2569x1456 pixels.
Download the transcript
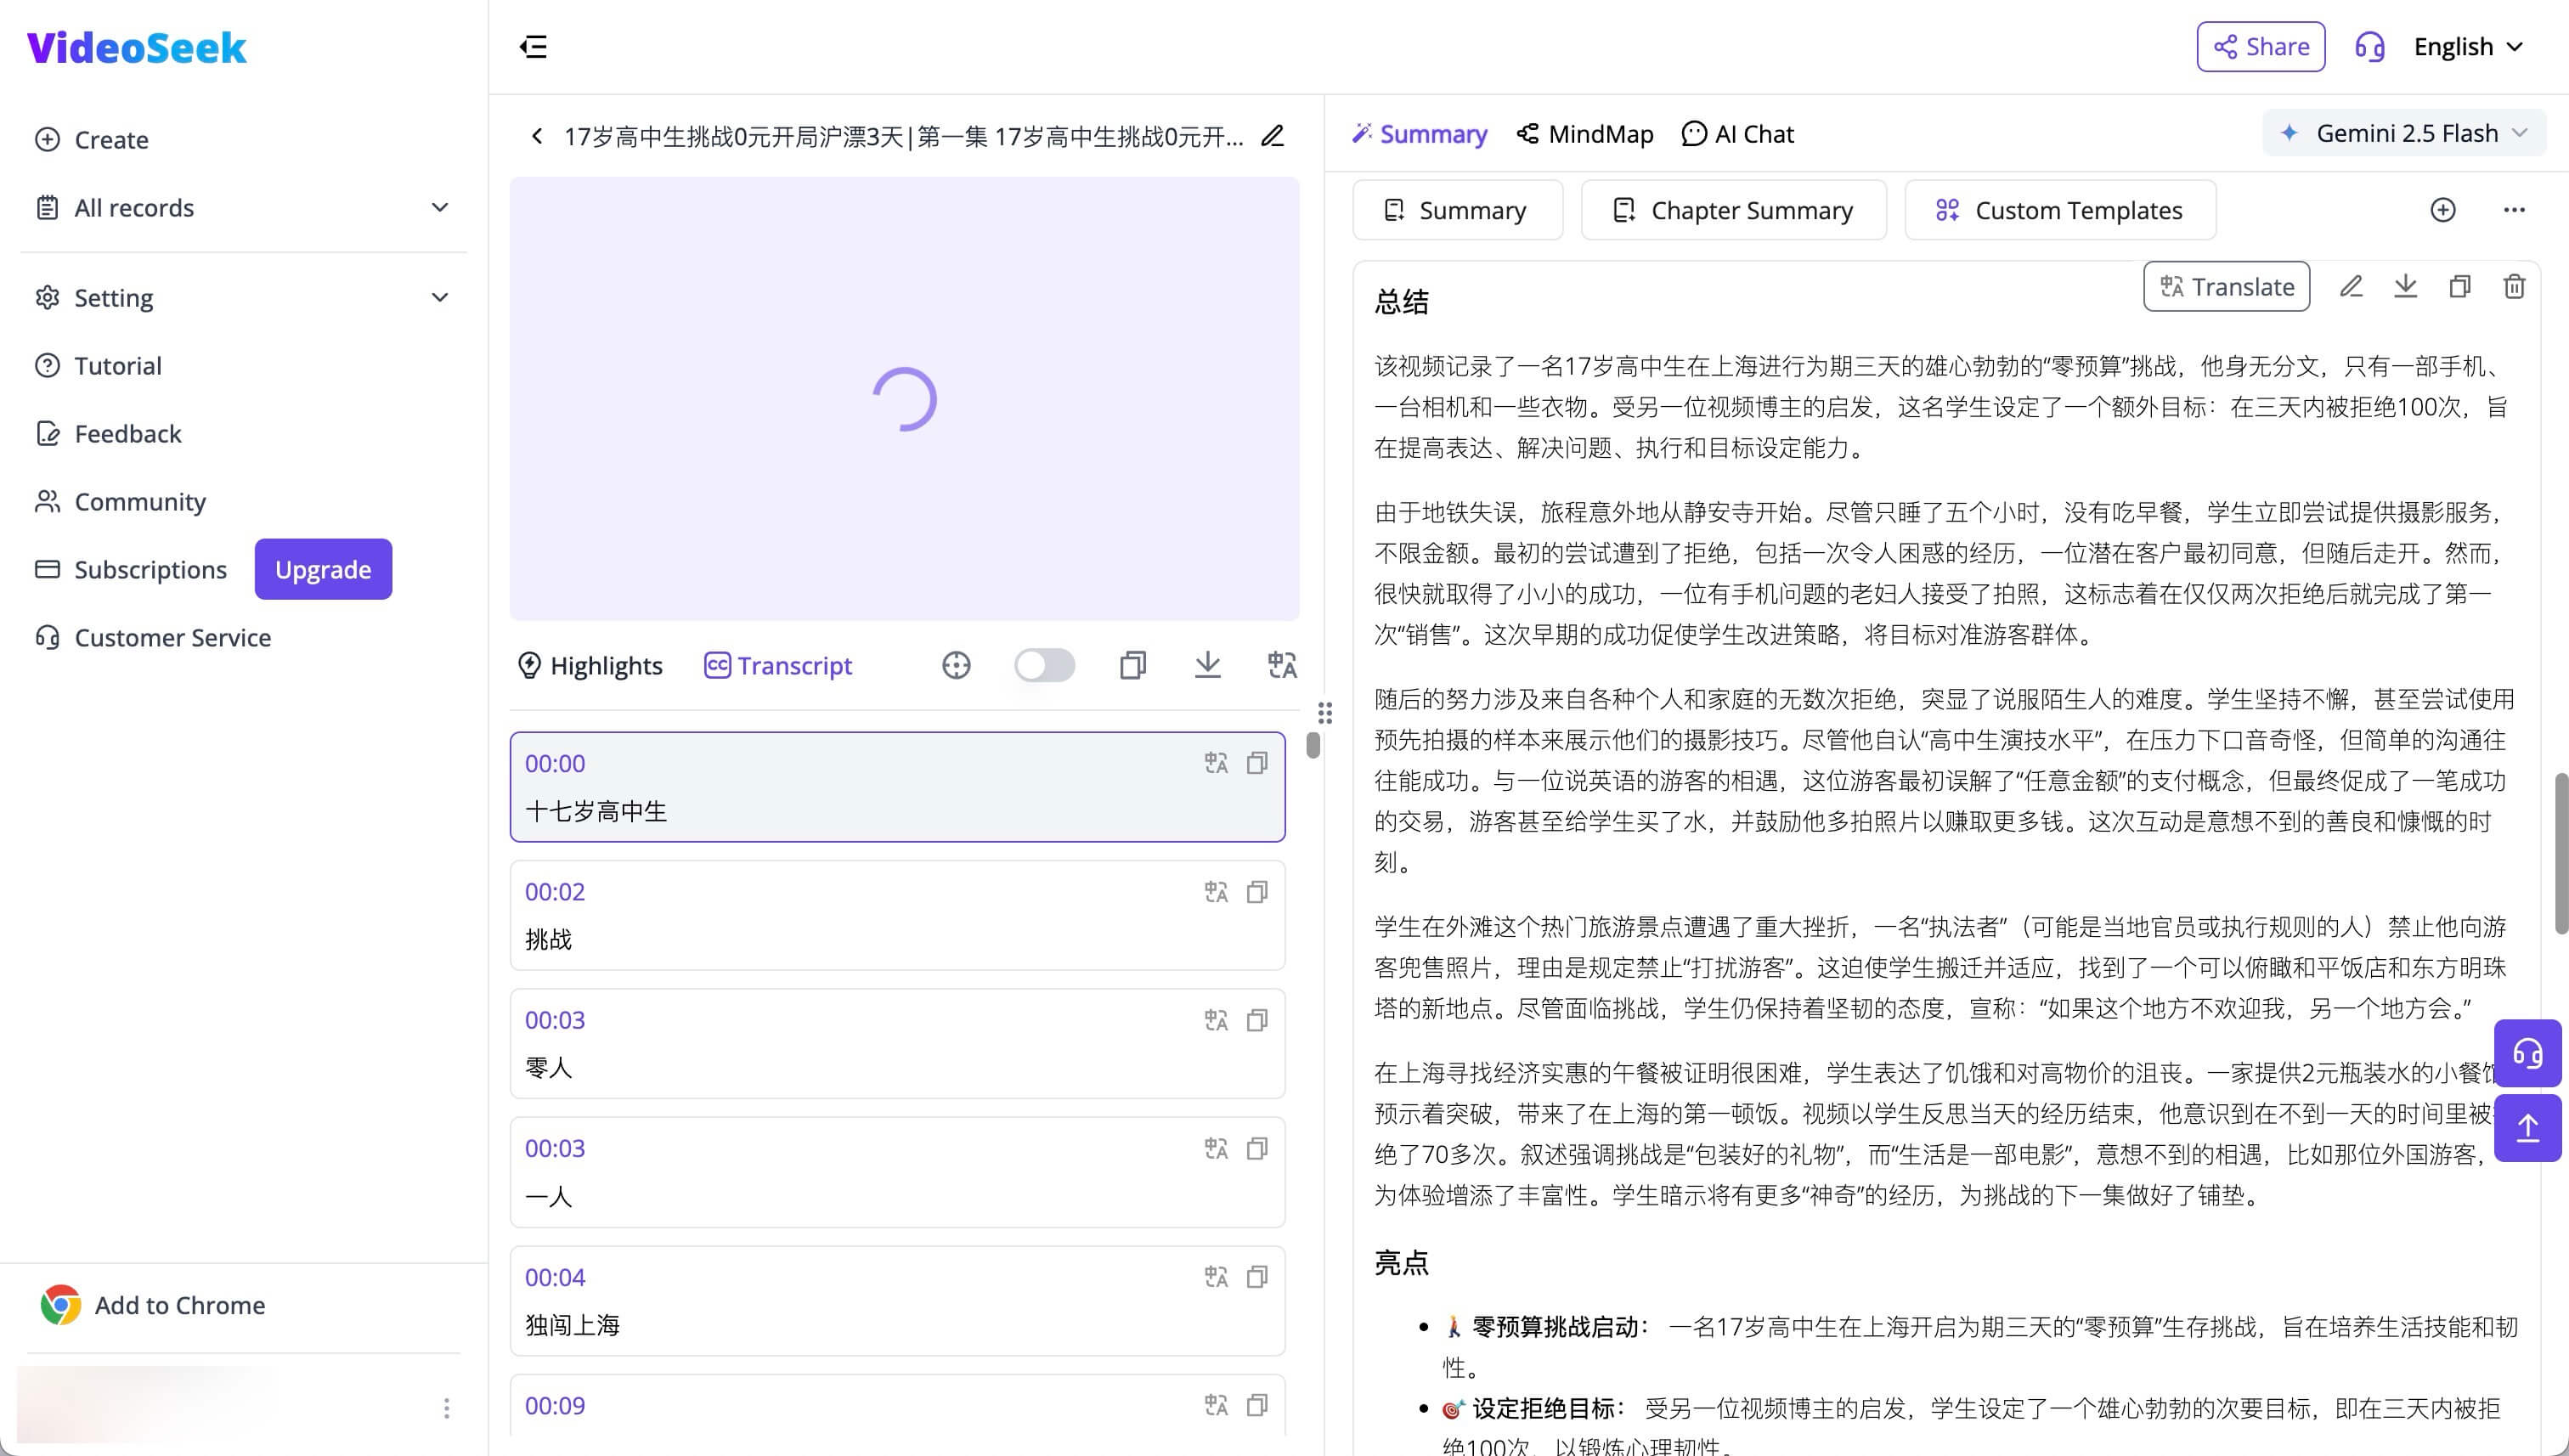point(1208,665)
